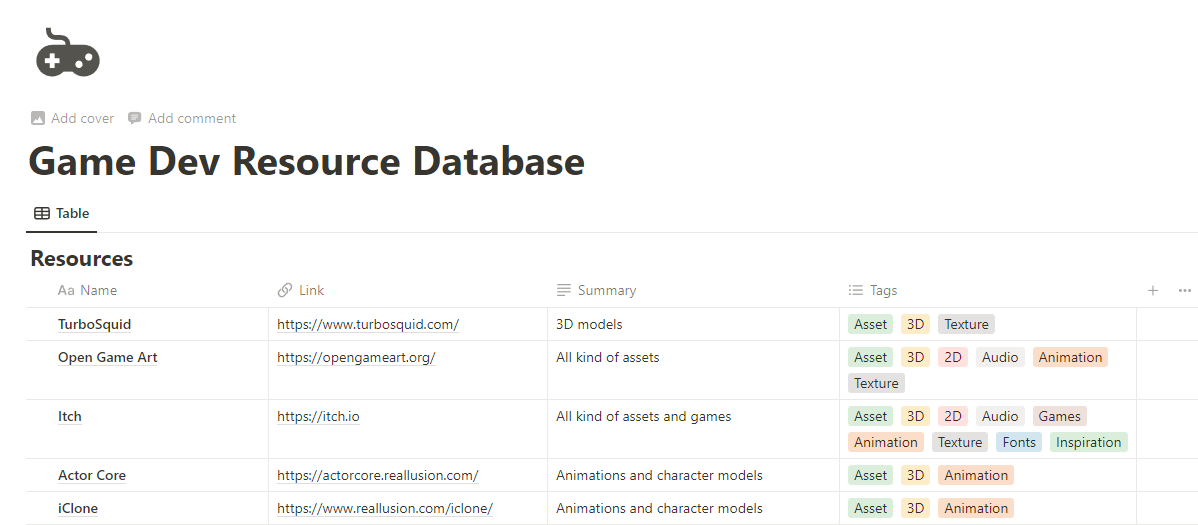Screen dimensions: 1198x525
Task: Open the Itch row page
Action: 70,416
